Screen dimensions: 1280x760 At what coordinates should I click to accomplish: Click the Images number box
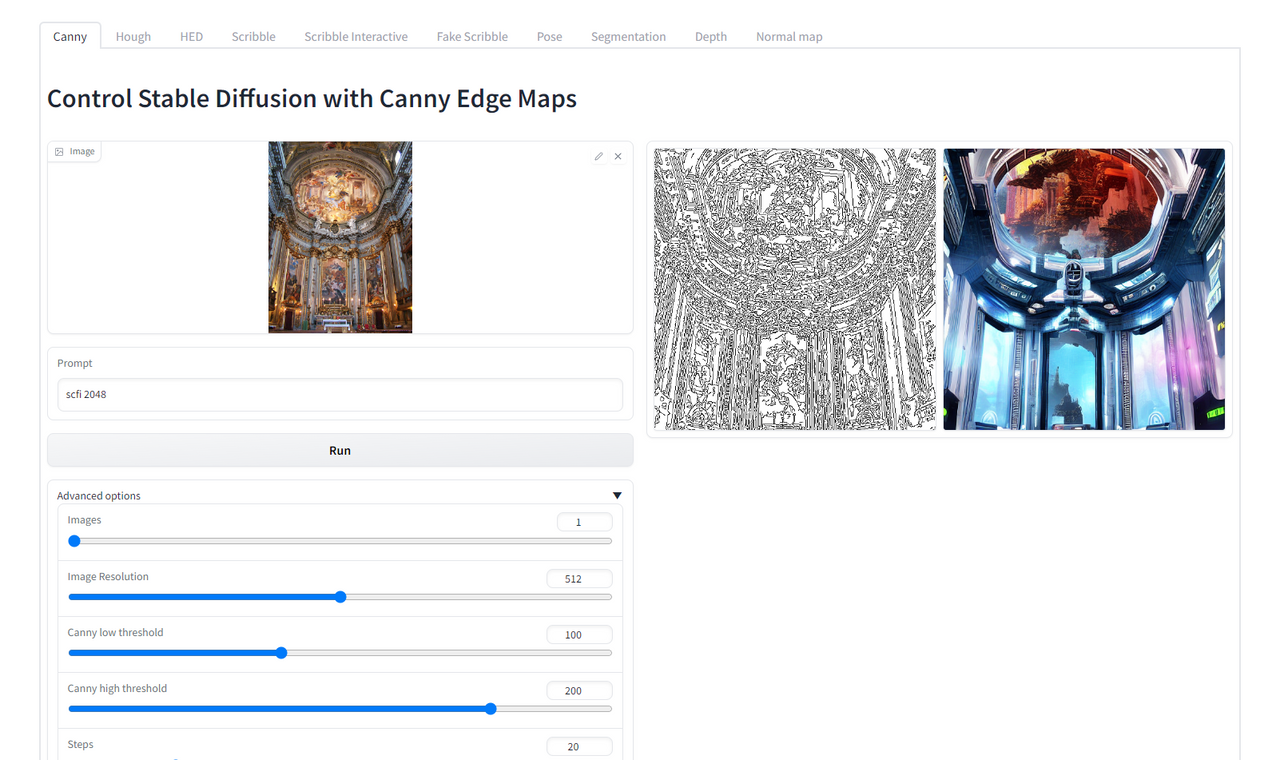584,522
